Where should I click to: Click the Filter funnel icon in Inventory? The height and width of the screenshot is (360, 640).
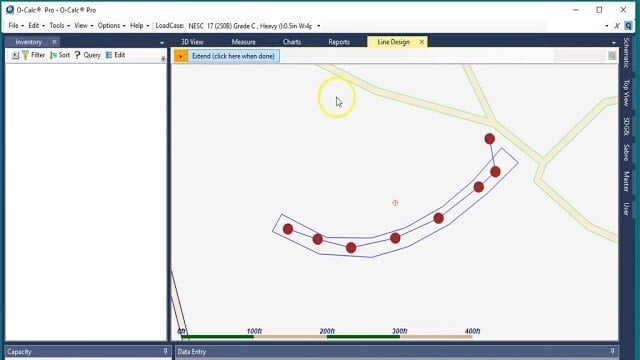[x=25, y=55]
